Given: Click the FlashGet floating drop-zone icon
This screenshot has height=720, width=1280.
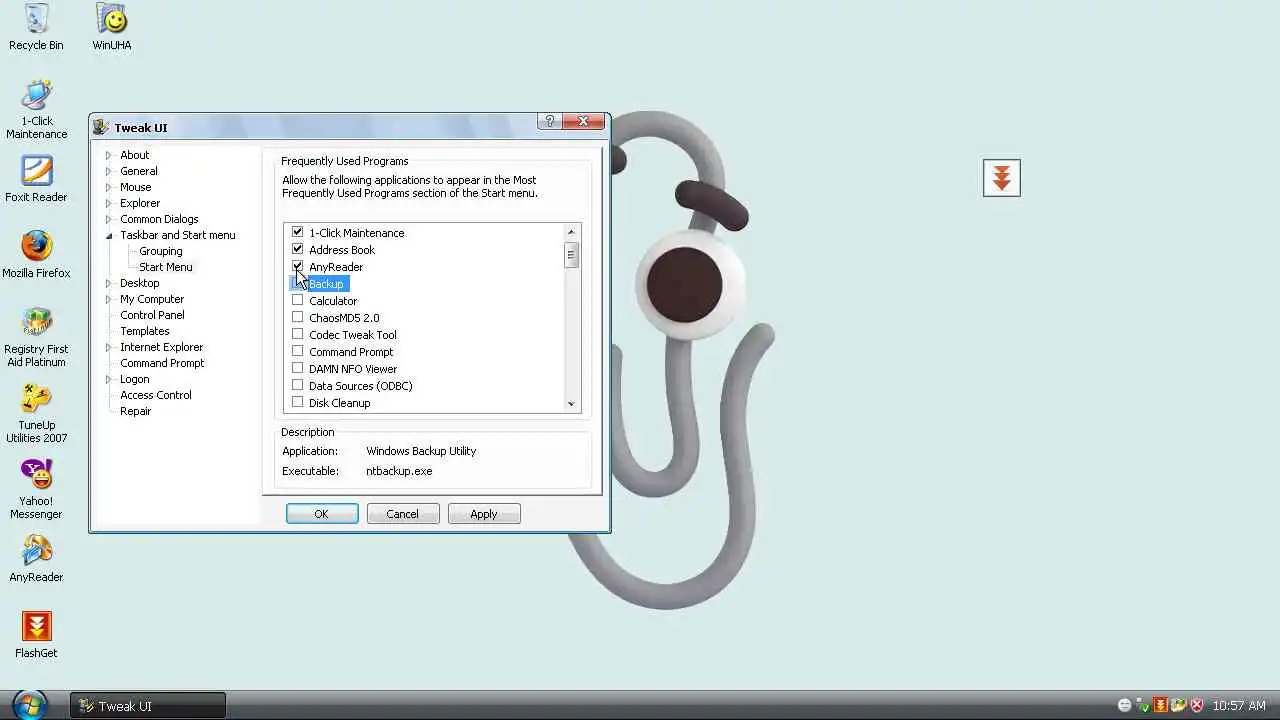Looking at the screenshot, I should tap(1001, 178).
